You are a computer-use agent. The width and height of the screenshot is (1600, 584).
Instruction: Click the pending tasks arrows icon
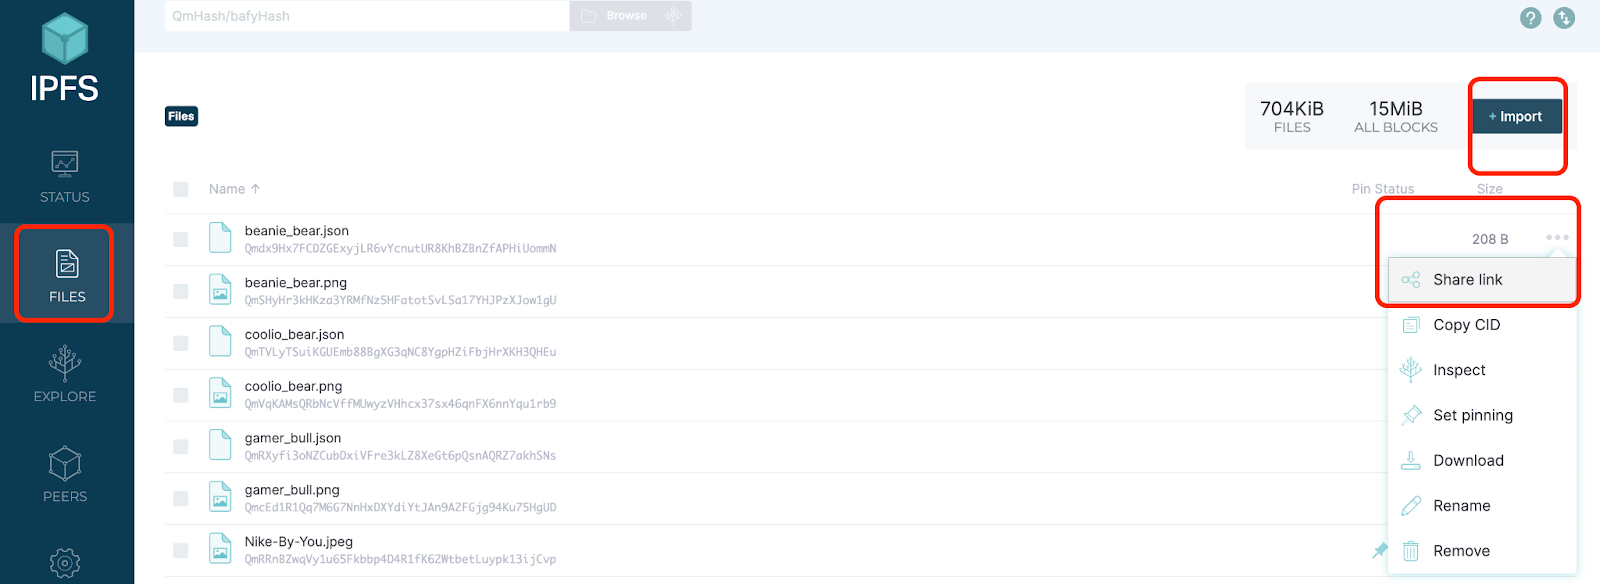[x=1564, y=17]
